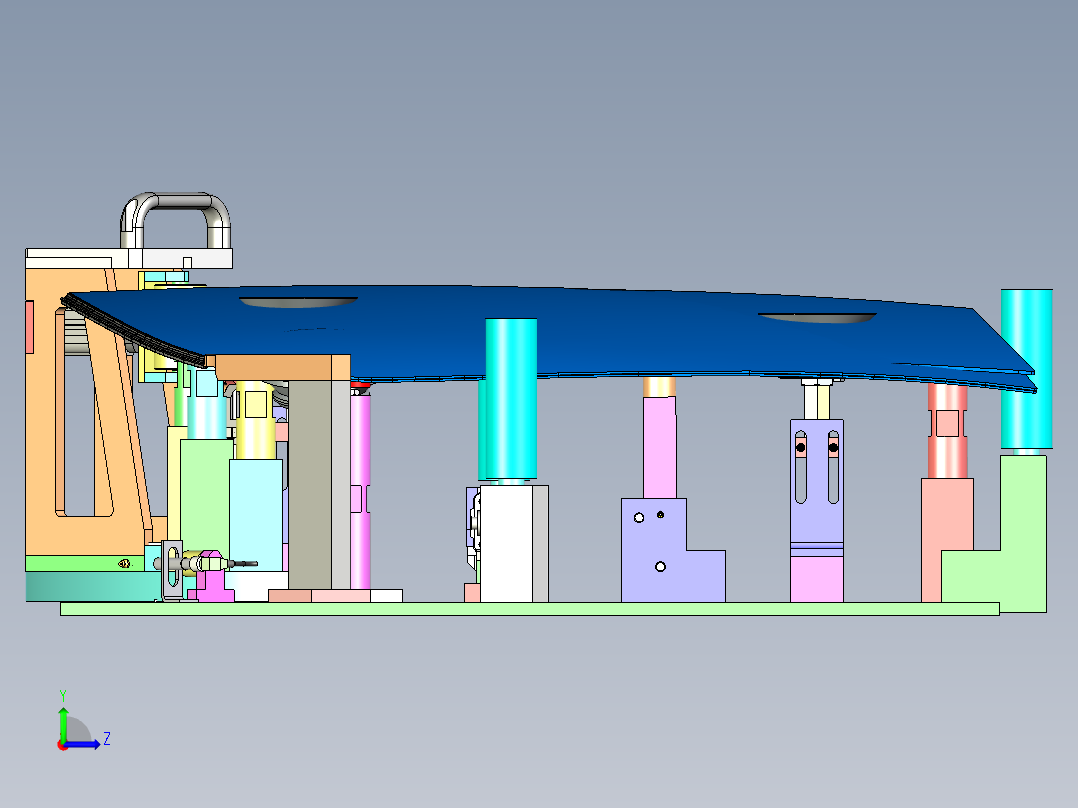Screen dimensions: 1078x808
Task: Pick the right oval cutout on blue panel
Action: coord(817,318)
